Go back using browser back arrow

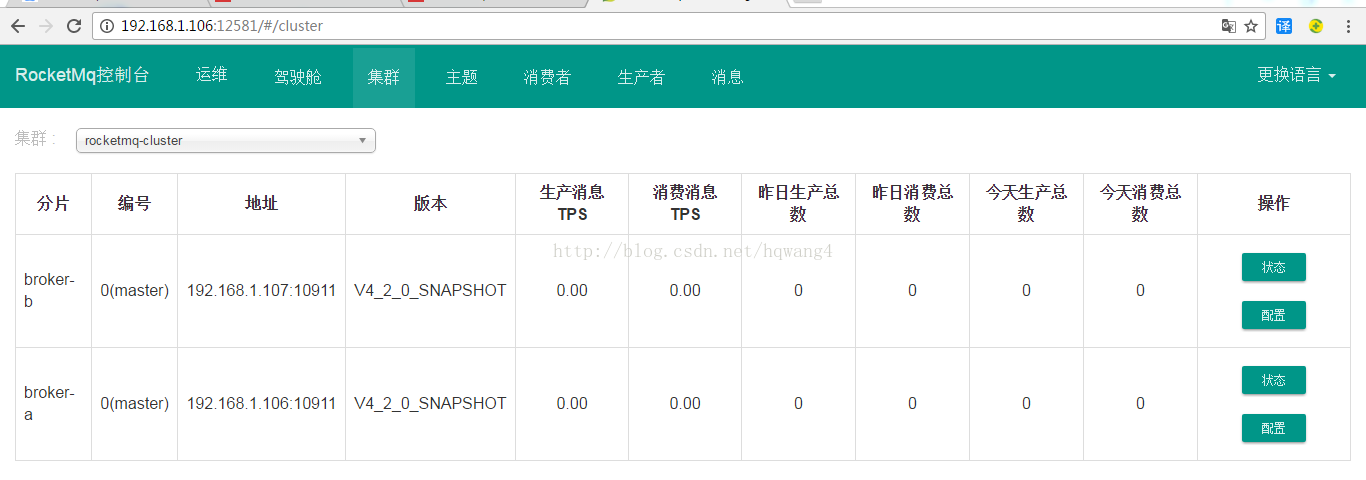point(18,26)
